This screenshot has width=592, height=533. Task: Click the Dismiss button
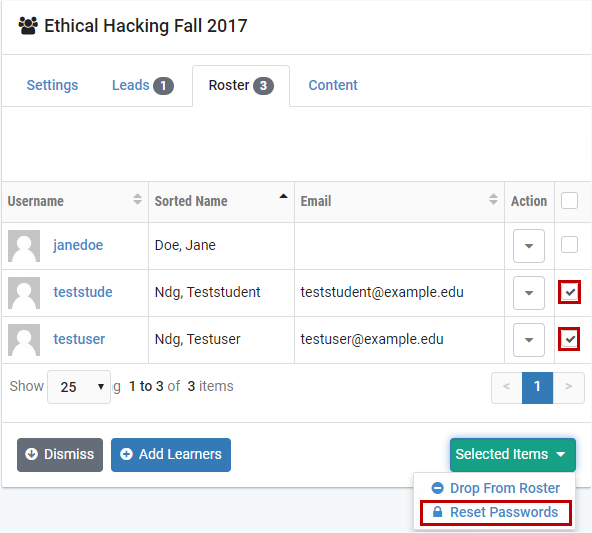pos(60,454)
